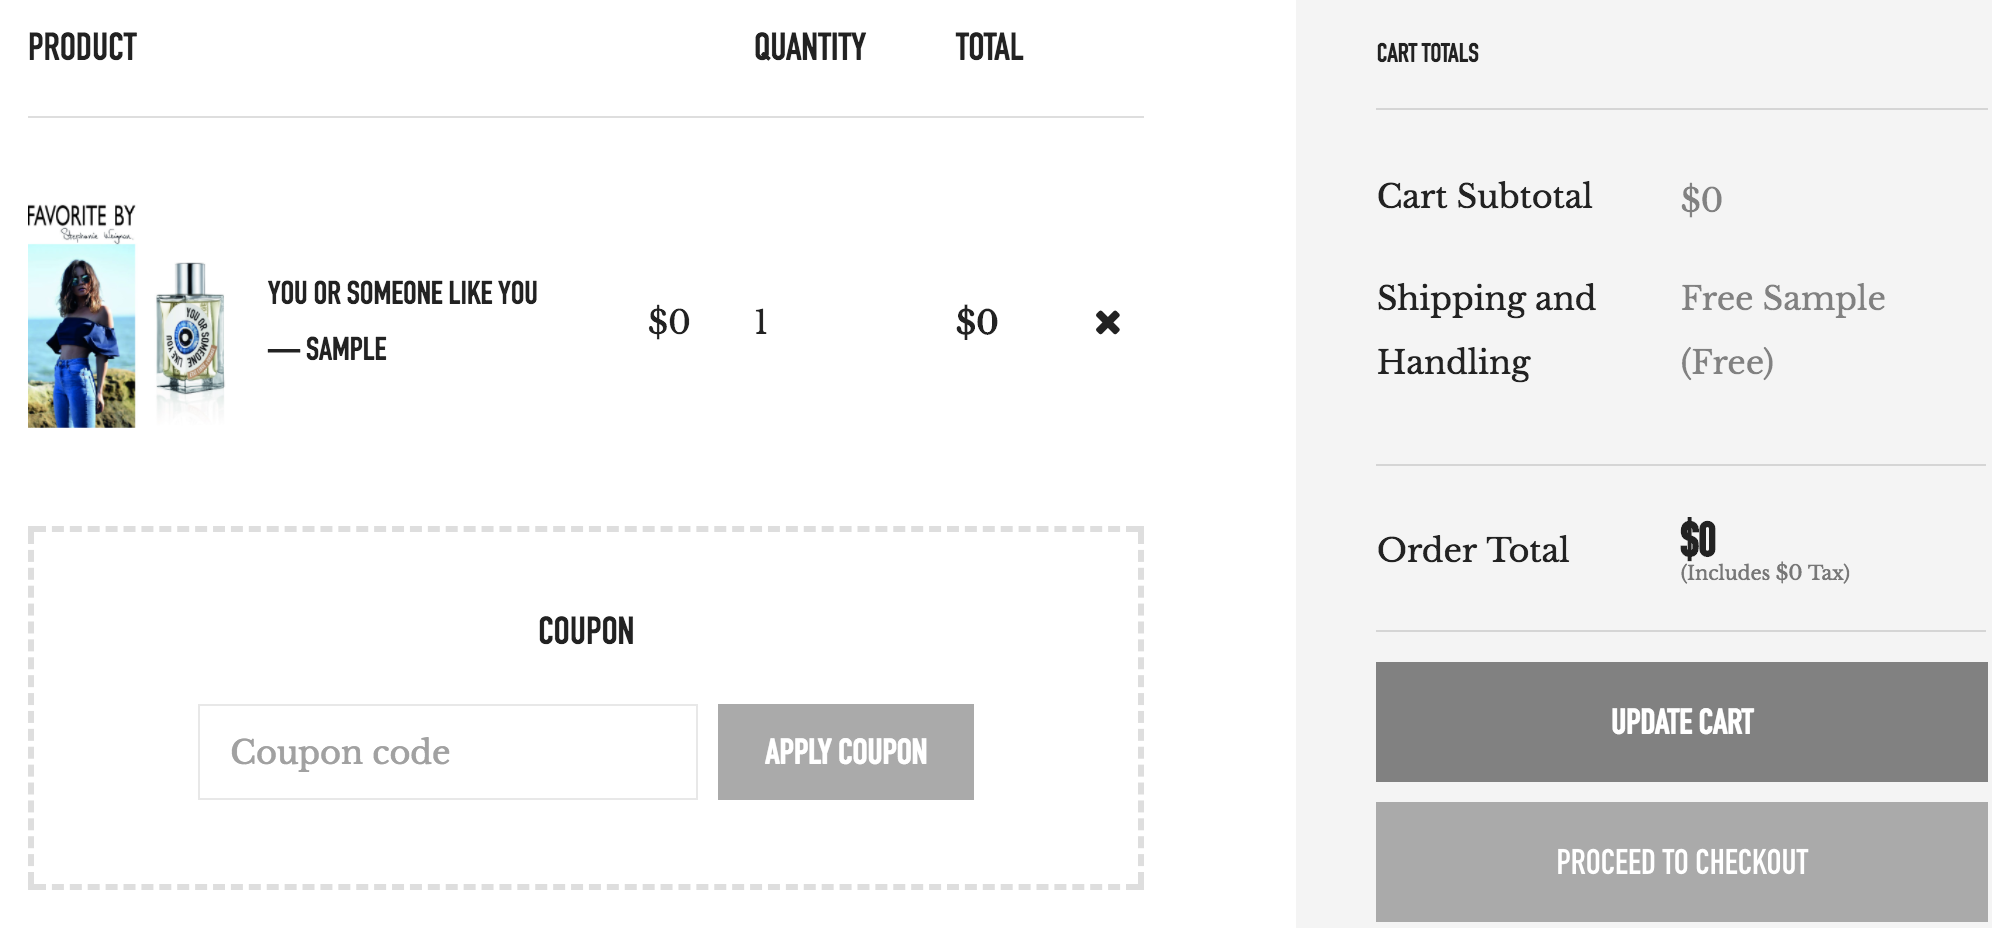The image size is (1992, 928).
Task: Click the item line total price
Action: (977, 322)
